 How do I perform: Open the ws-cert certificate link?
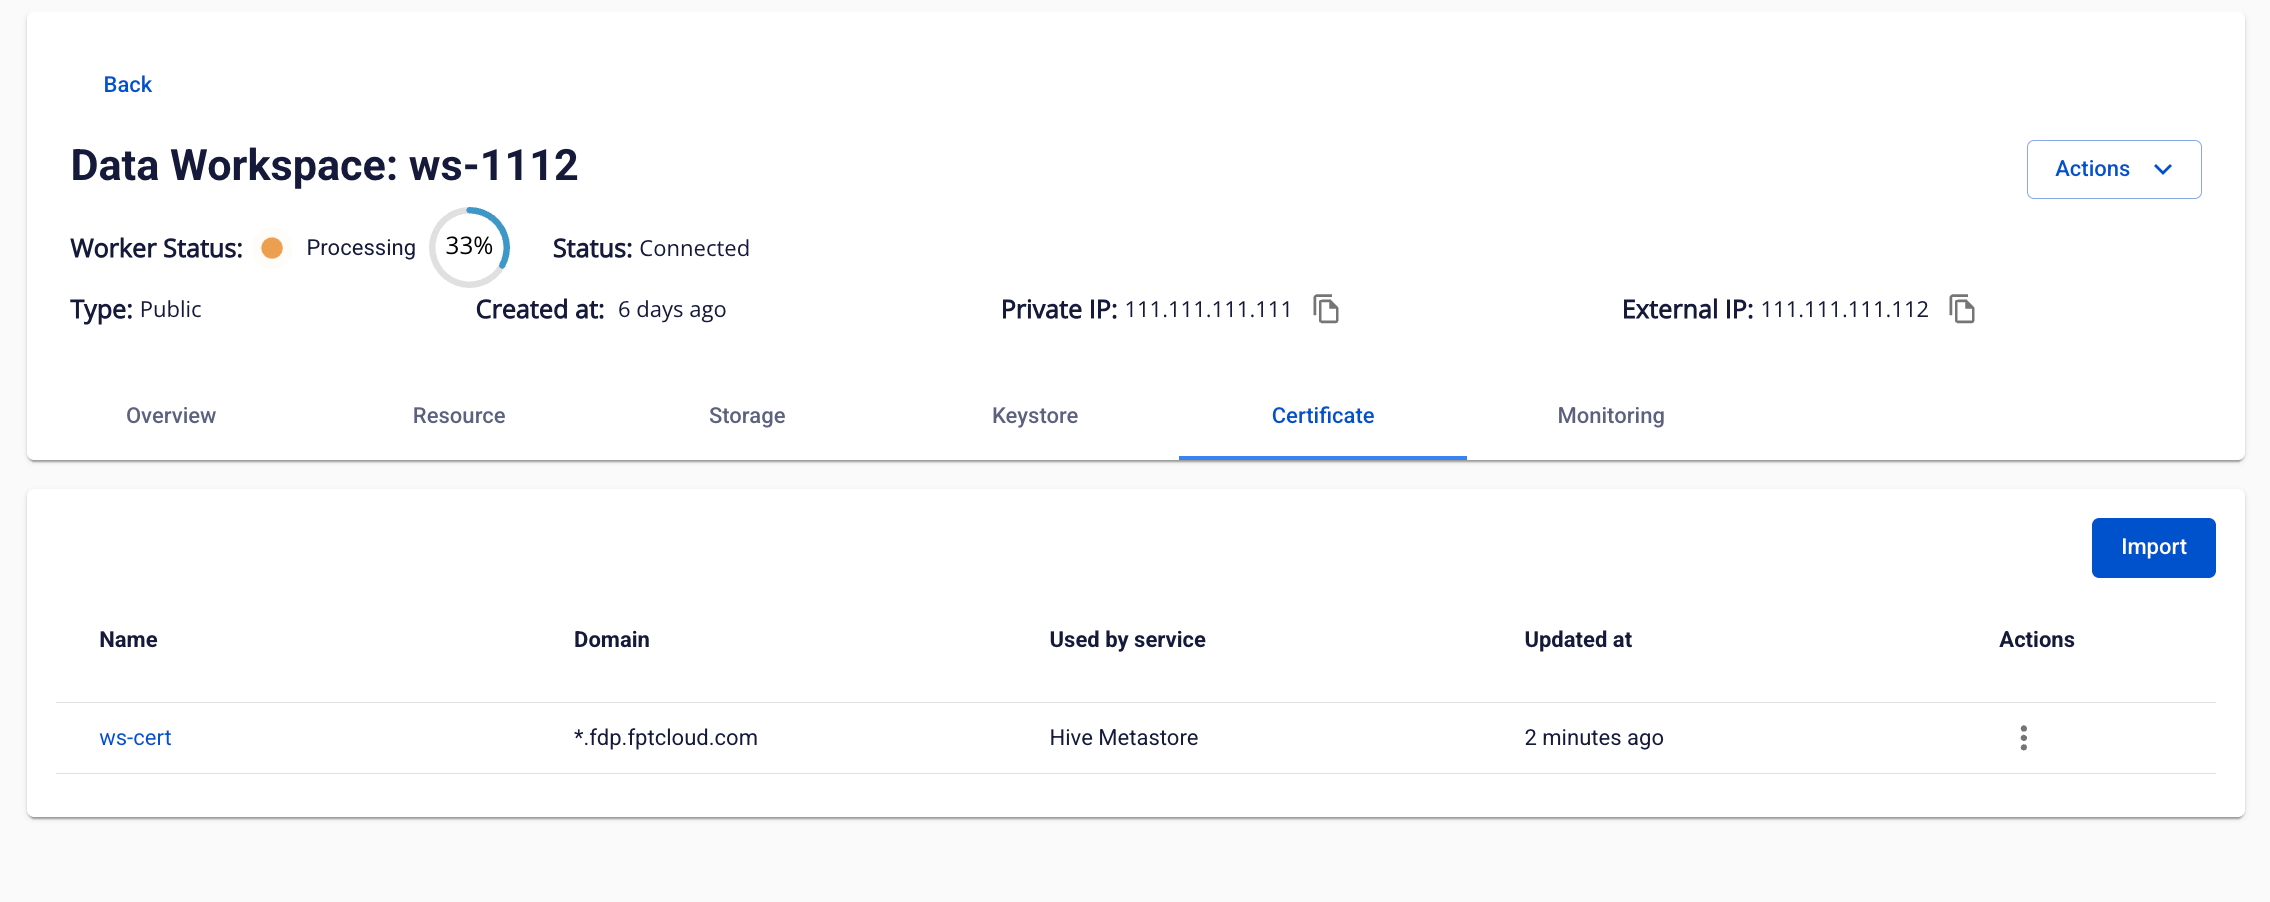[136, 738]
